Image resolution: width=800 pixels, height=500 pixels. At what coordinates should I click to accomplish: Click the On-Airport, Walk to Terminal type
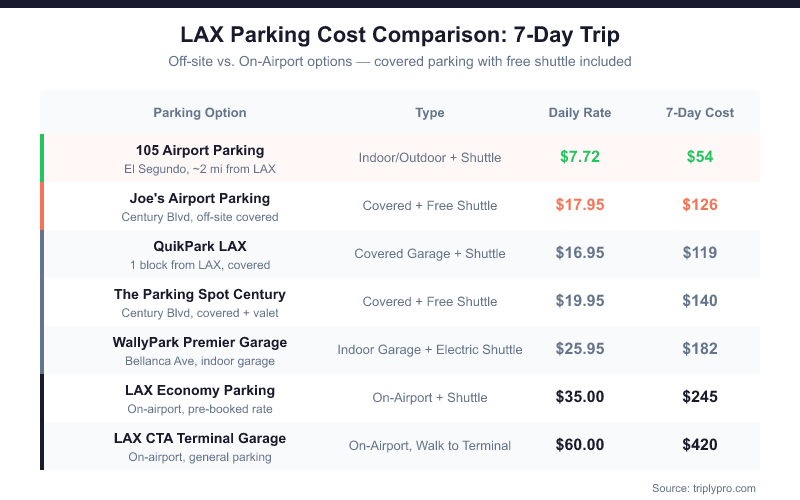[430, 446]
